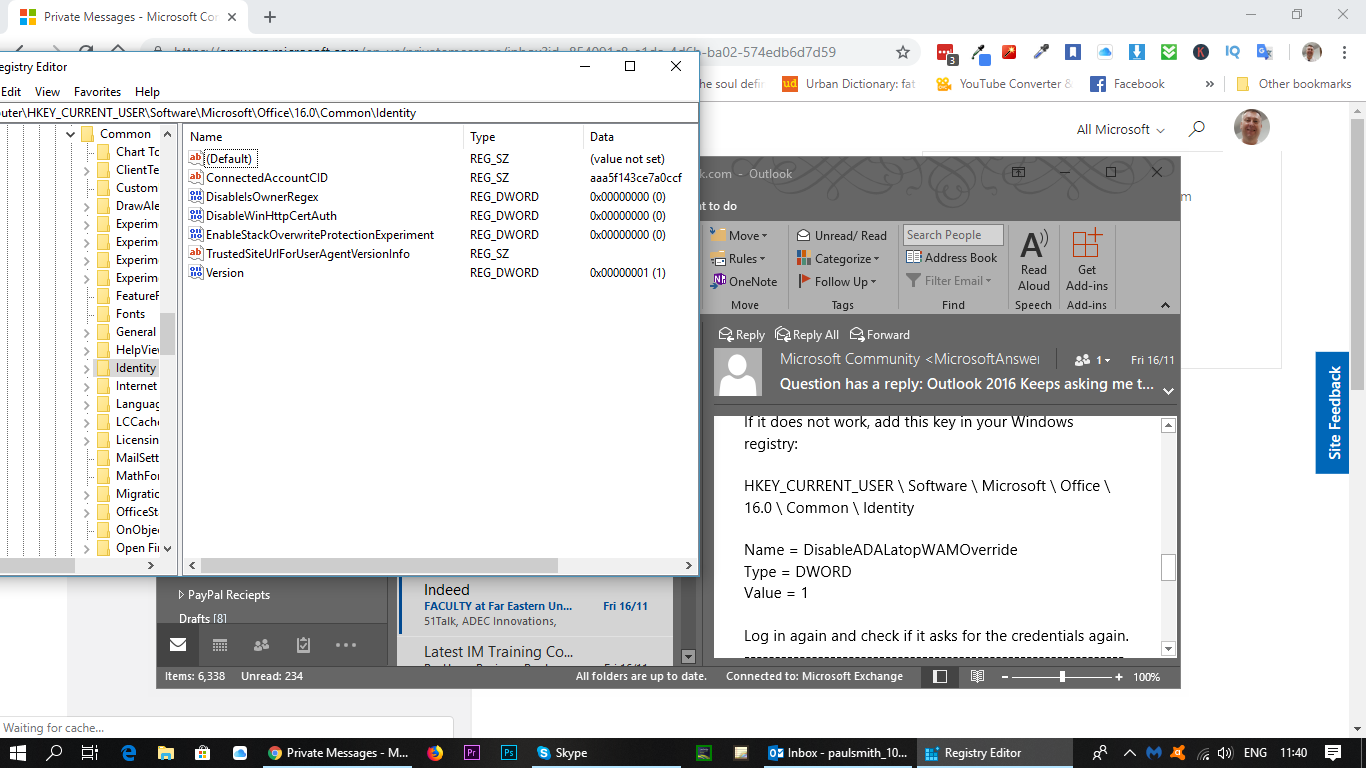Open the Urban Dictionary bookmark
Image resolution: width=1366 pixels, height=768 pixels.
[x=849, y=84]
